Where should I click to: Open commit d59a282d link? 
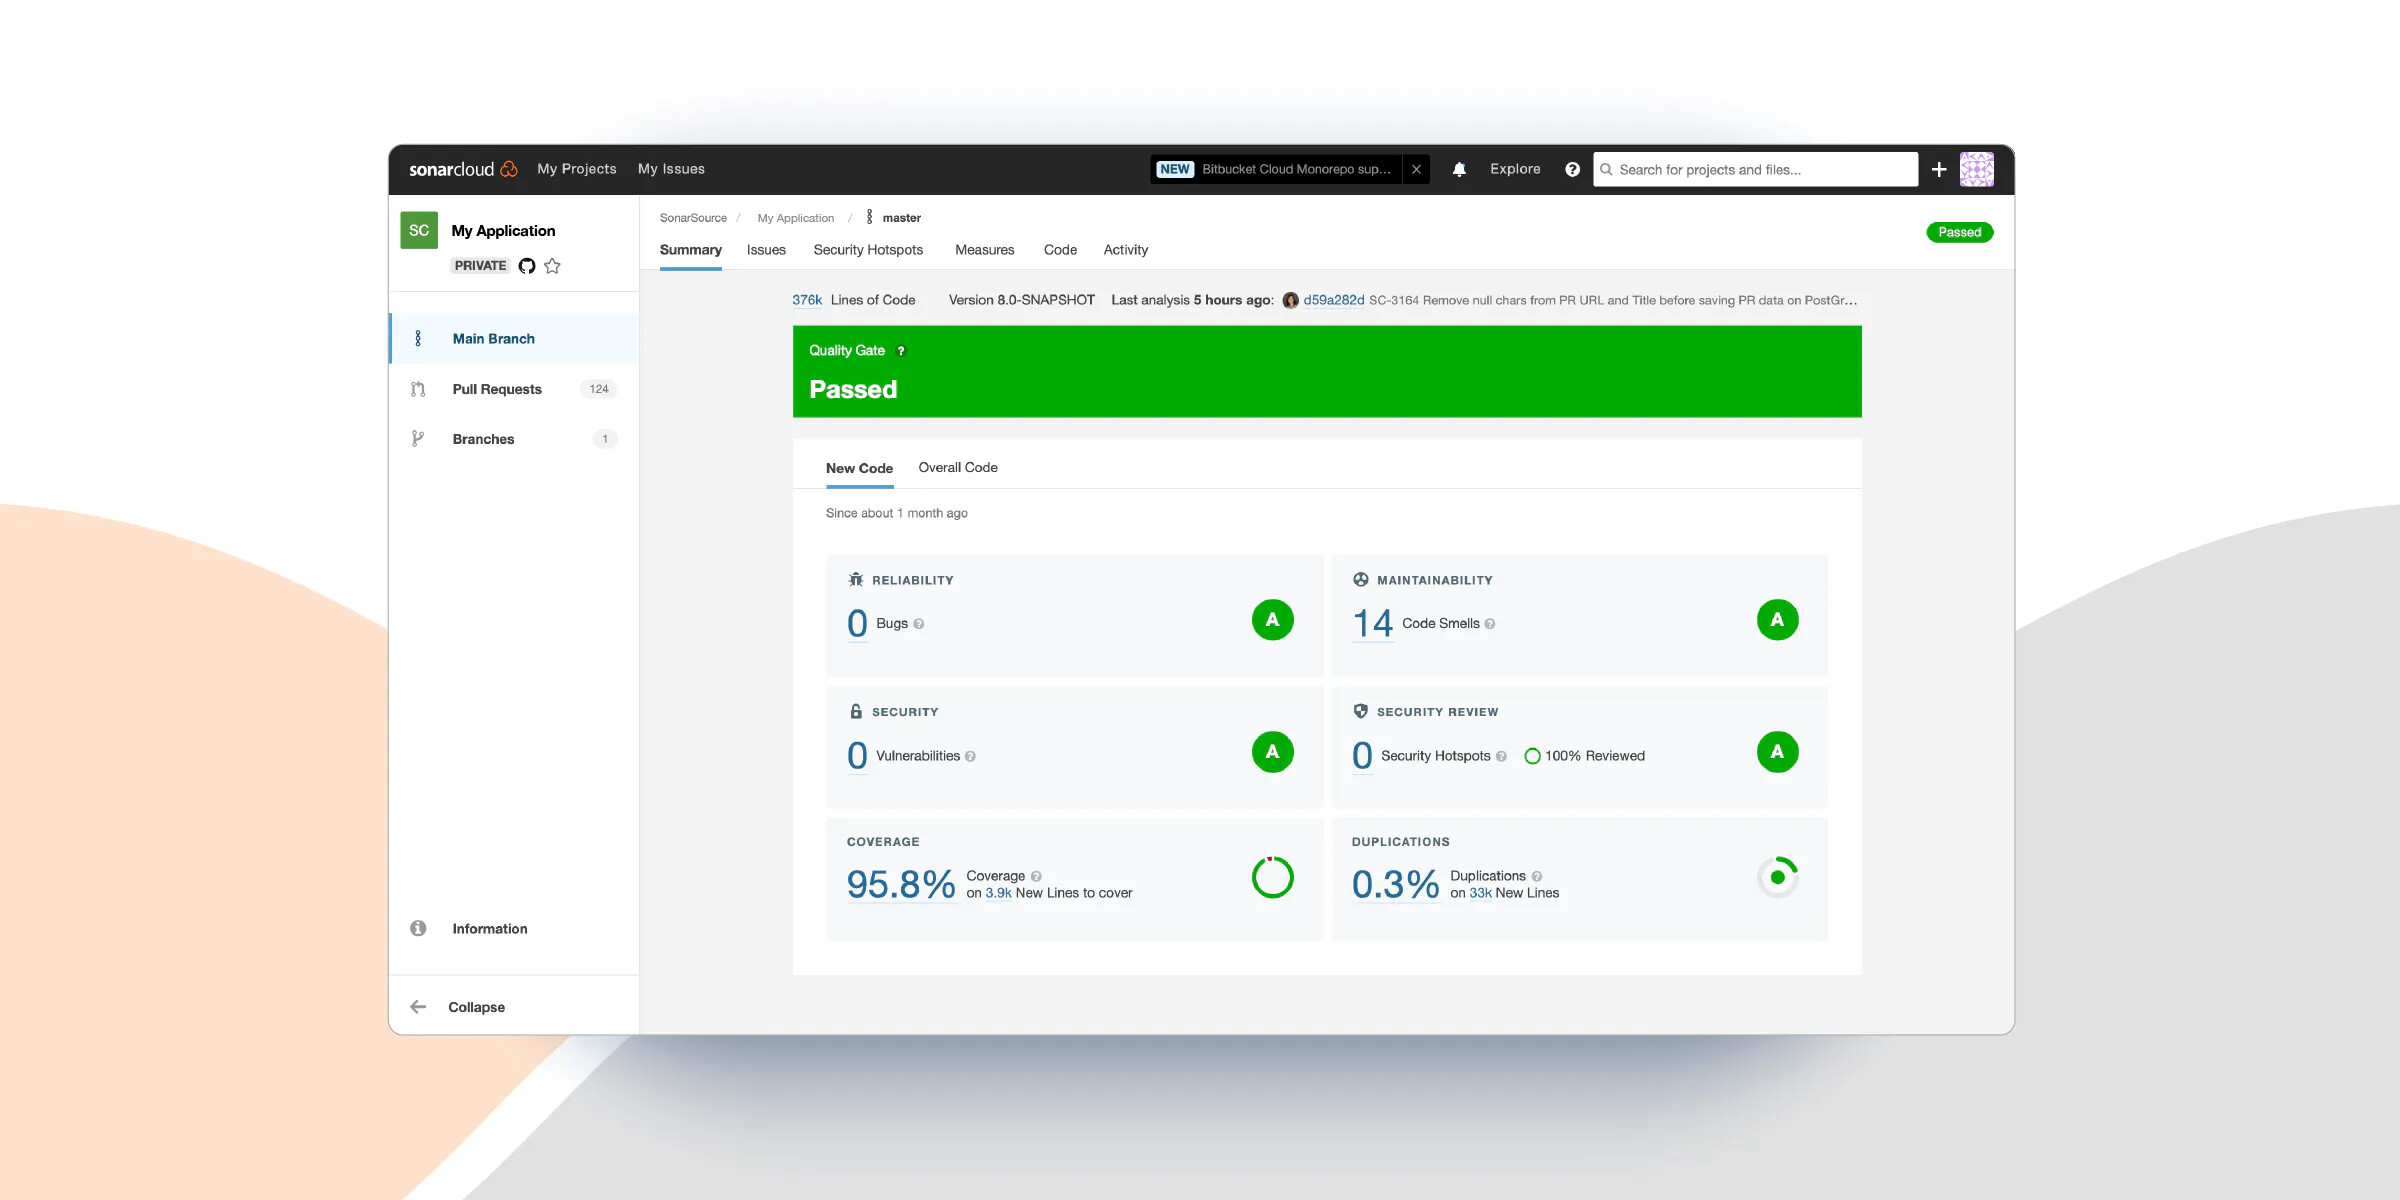(1333, 300)
